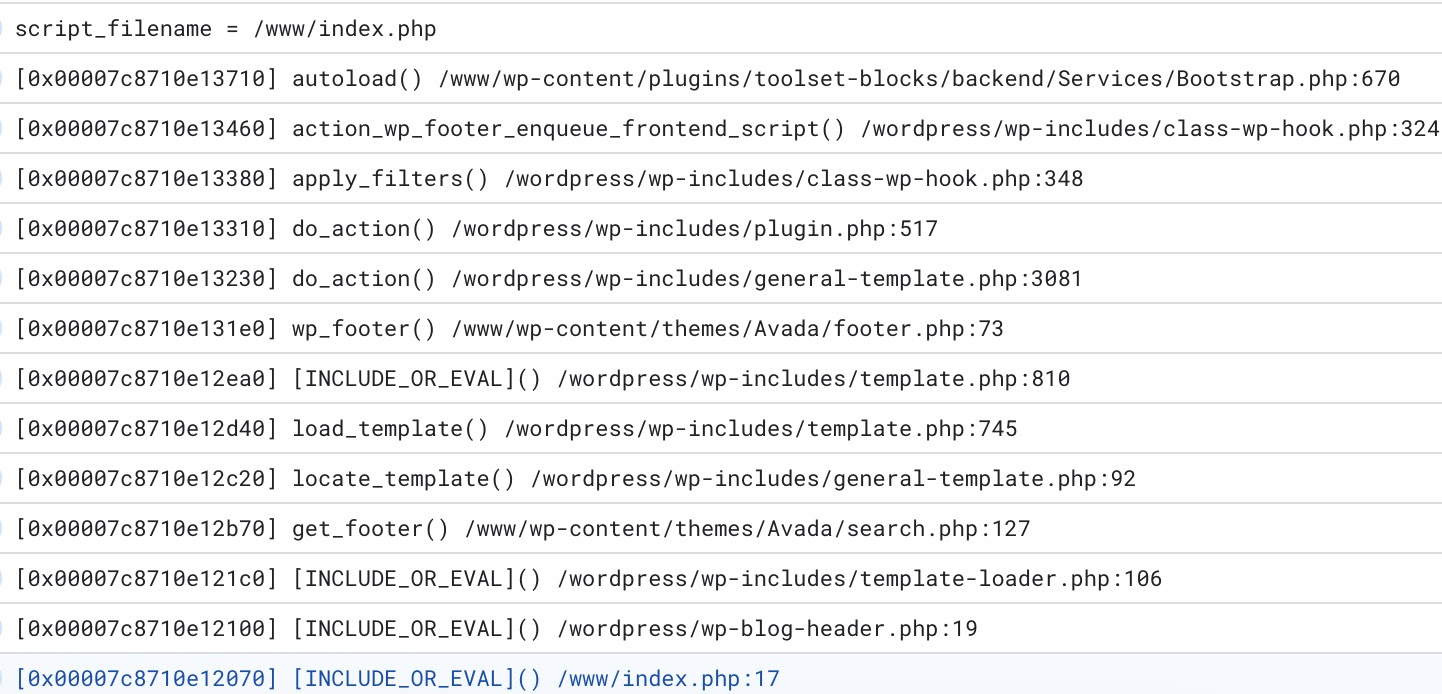Select the apply_filters() class-wp-hook.php:348 entry

[721, 179]
